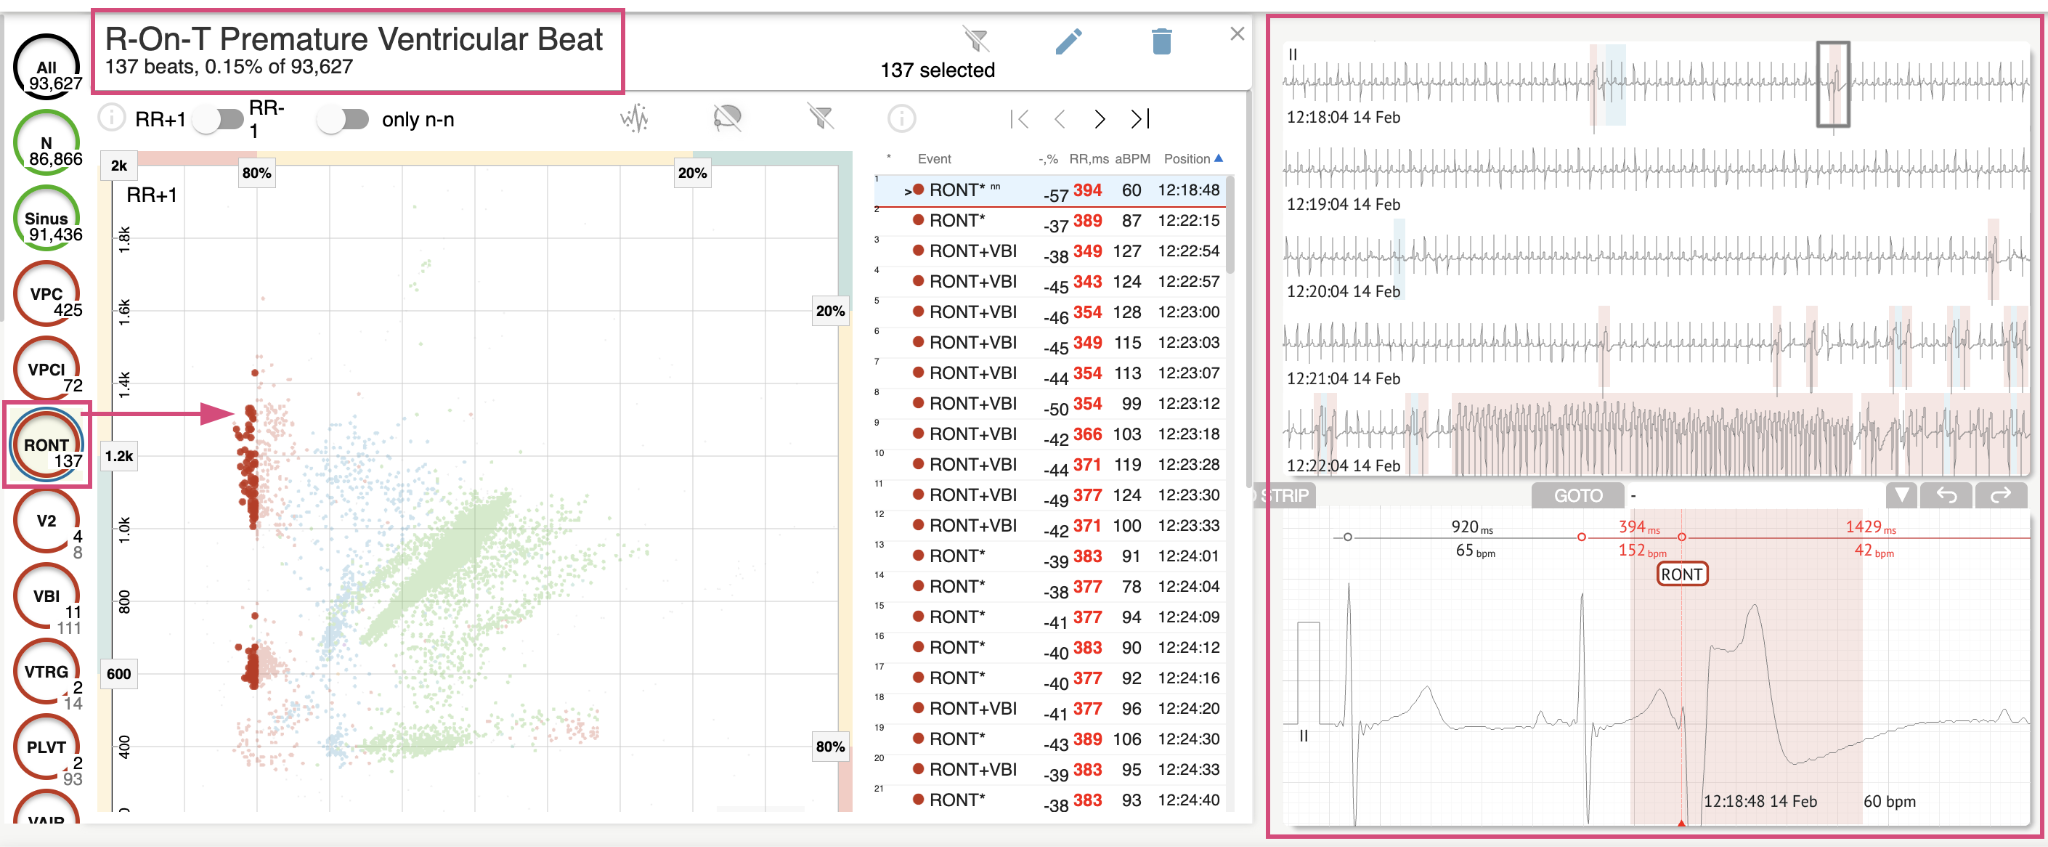Click the crossed-out filter icon above '137 selected'
Viewport: 2048px width, 847px height.
click(976, 40)
